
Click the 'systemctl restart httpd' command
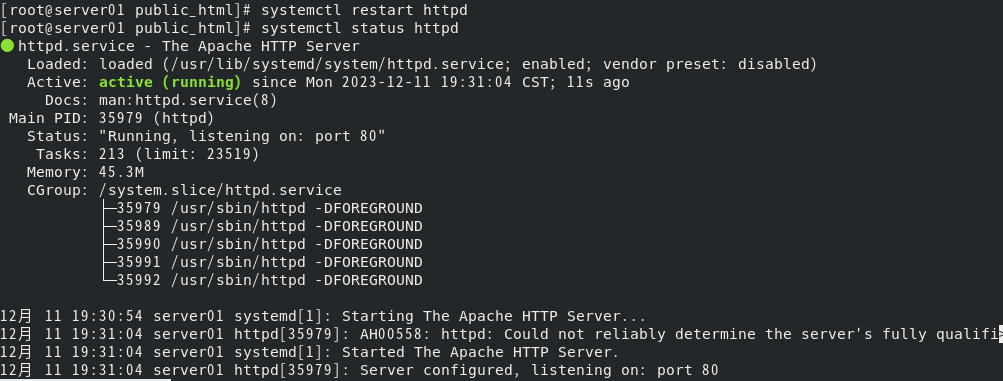point(364,10)
